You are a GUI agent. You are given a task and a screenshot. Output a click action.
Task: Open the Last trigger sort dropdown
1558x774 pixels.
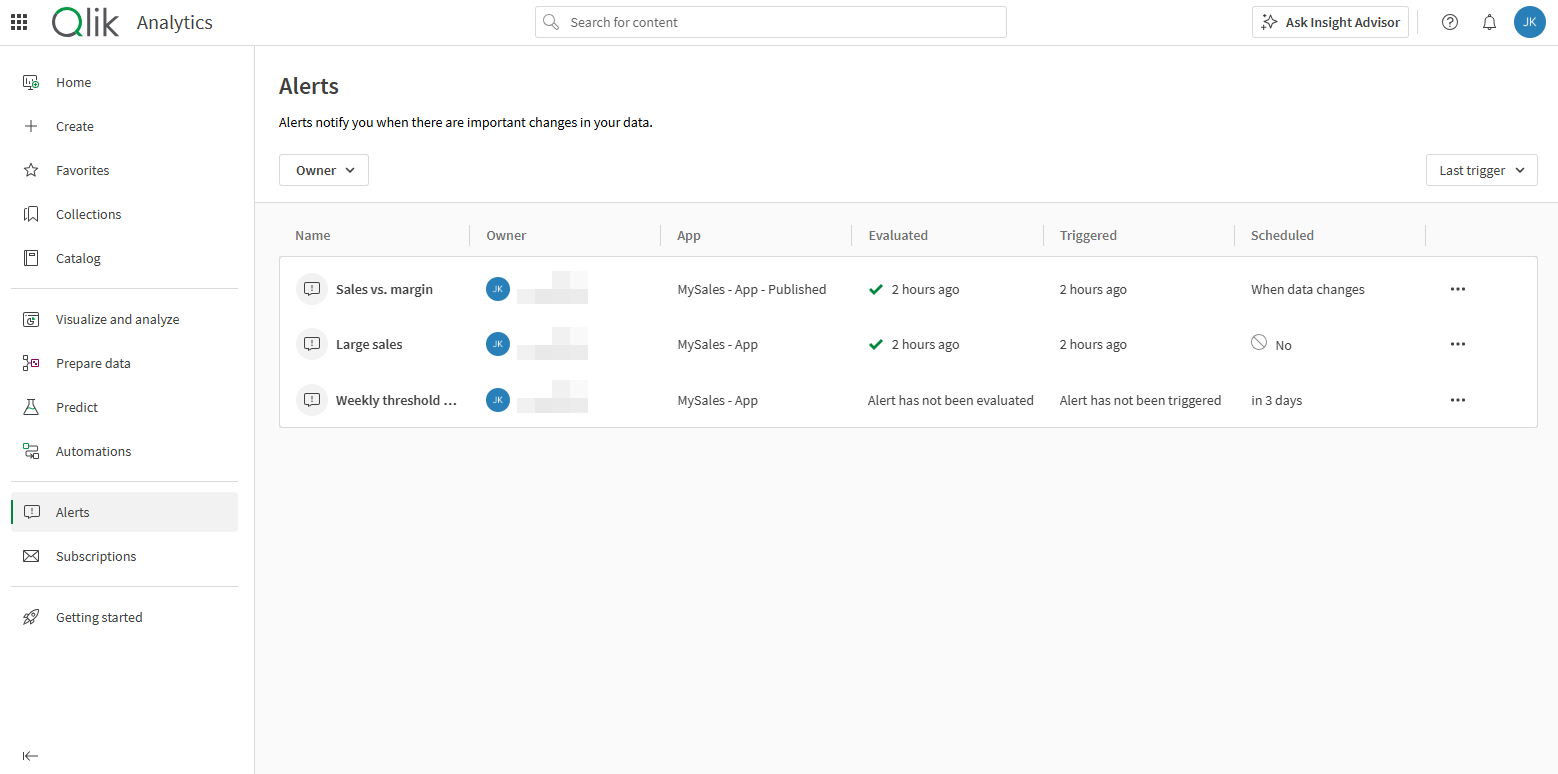[x=1481, y=170]
